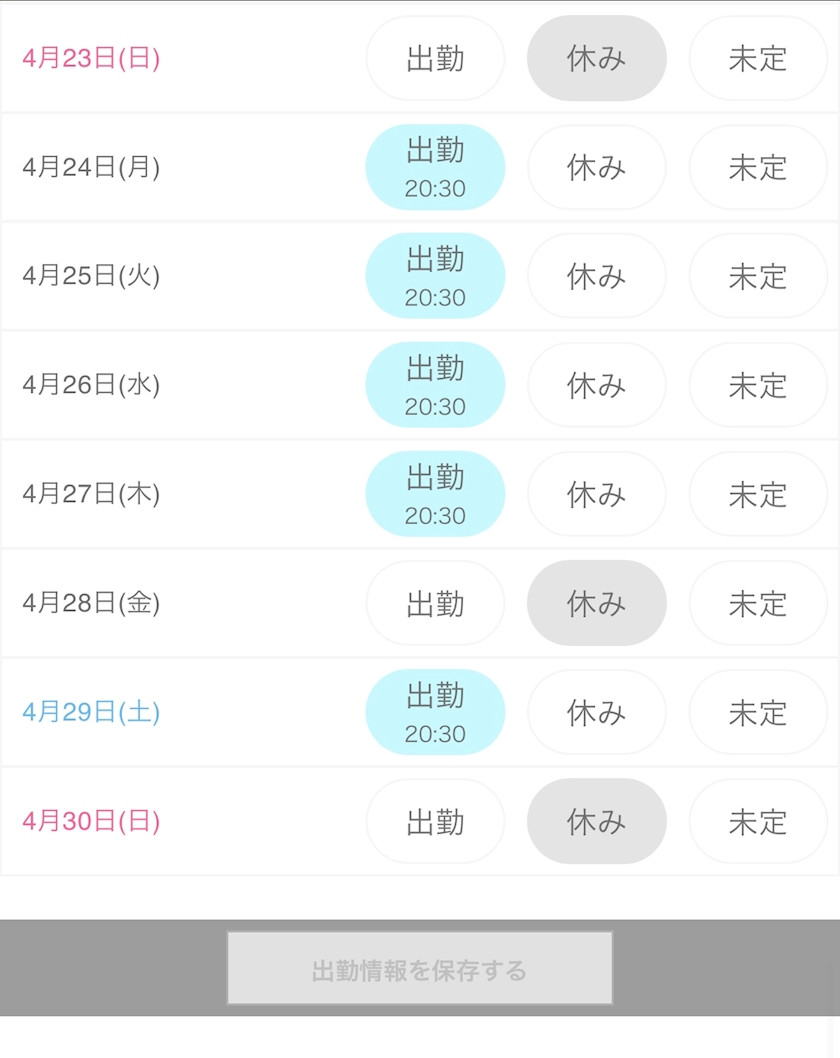Mark April 30 as 未定
Image resolution: width=840 pixels, height=1058 pixels.
tap(758, 822)
